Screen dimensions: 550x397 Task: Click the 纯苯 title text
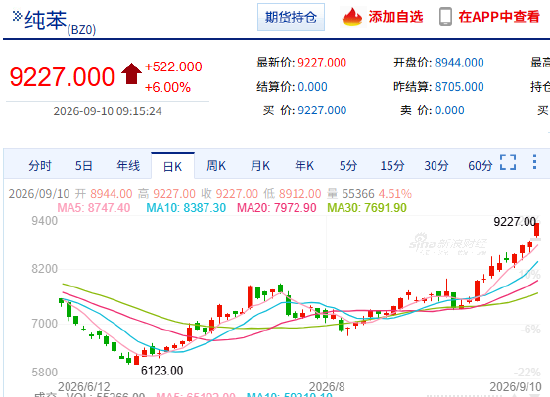[46, 20]
